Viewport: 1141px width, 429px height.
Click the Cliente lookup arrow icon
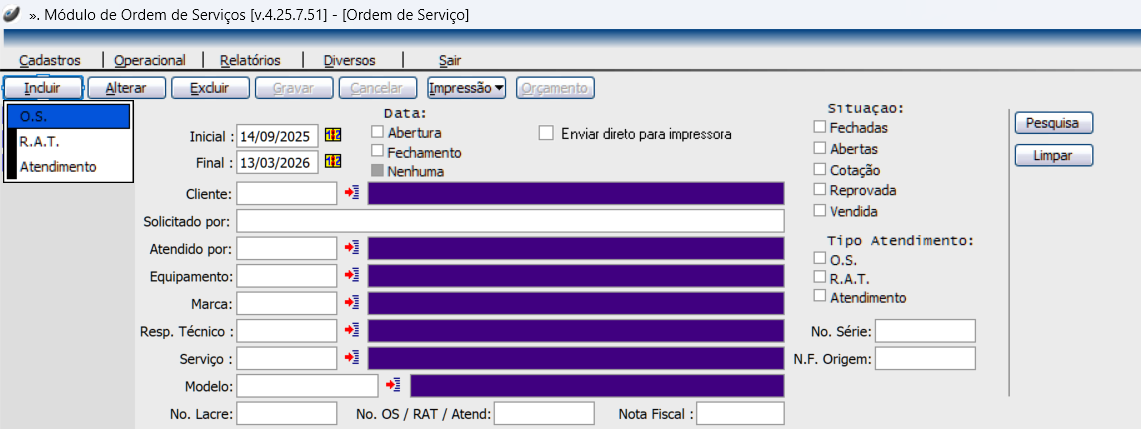tap(352, 193)
